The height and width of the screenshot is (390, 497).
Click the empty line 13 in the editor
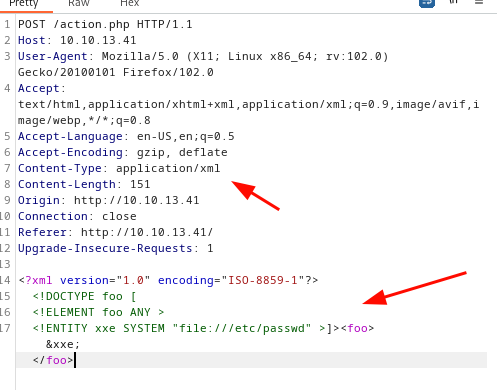(x=250, y=264)
